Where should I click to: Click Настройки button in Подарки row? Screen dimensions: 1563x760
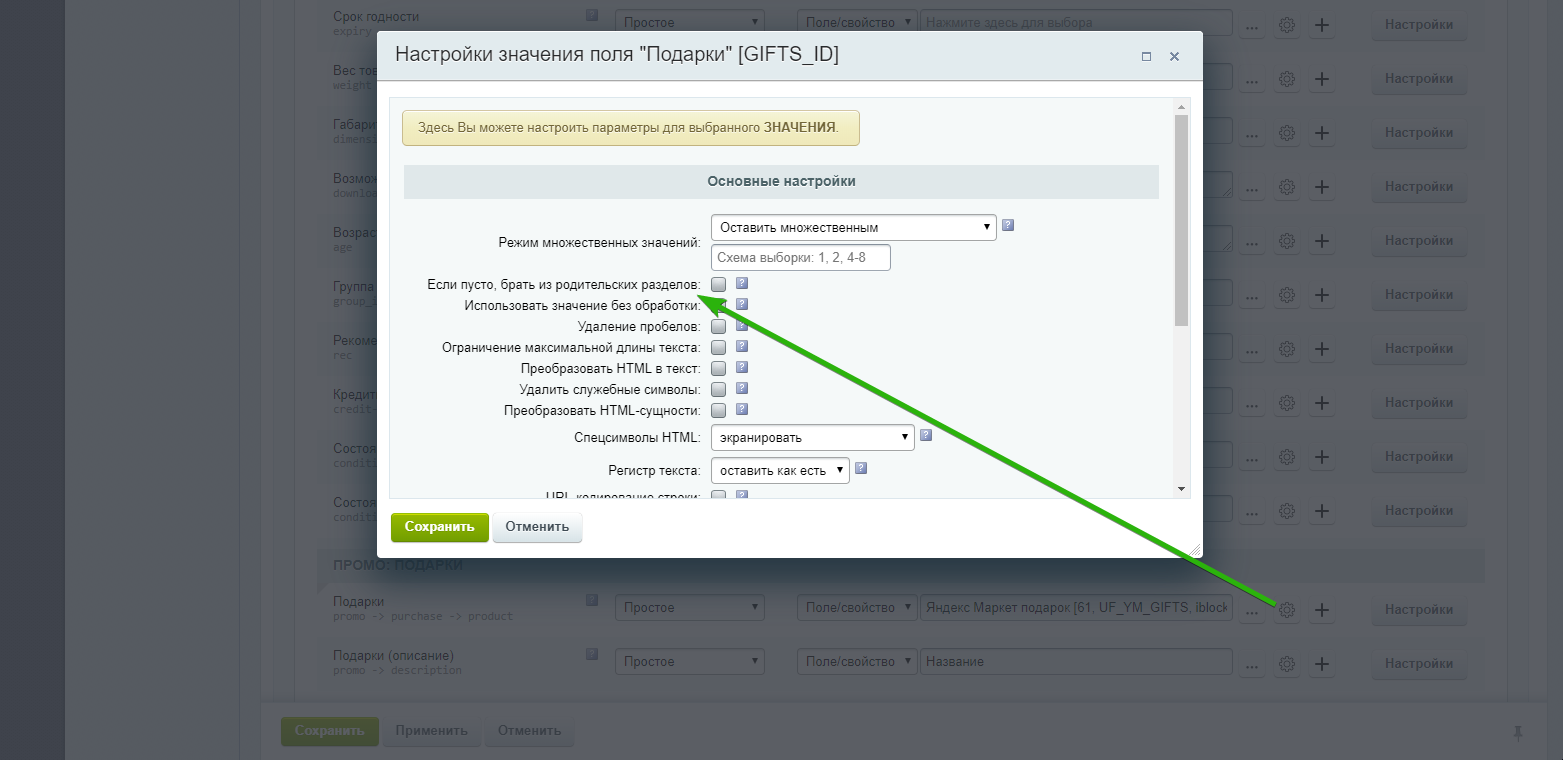tap(1418, 609)
